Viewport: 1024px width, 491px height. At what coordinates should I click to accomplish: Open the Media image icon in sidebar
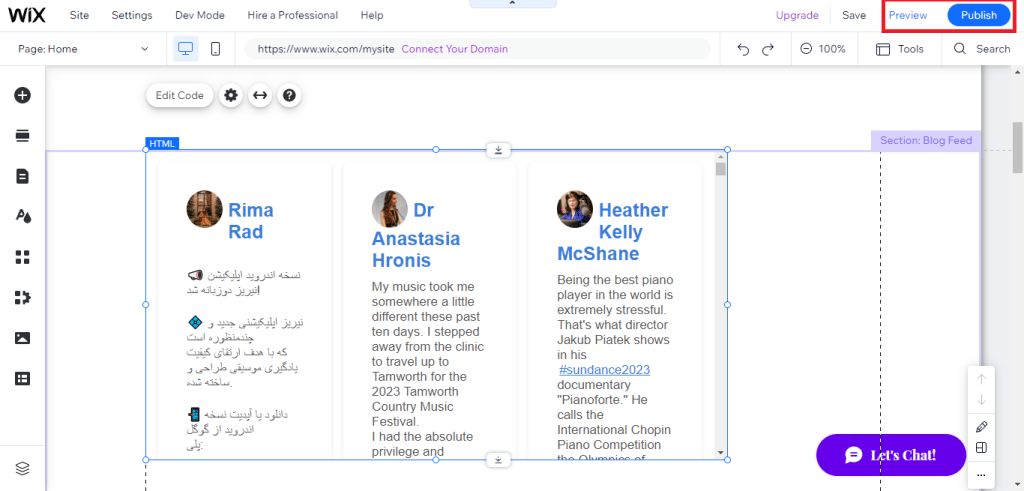(22, 338)
